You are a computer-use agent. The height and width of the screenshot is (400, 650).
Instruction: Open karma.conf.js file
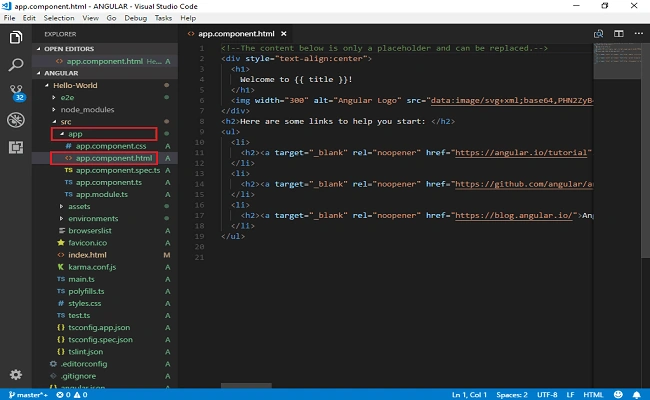pyautogui.click(x=105, y=267)
